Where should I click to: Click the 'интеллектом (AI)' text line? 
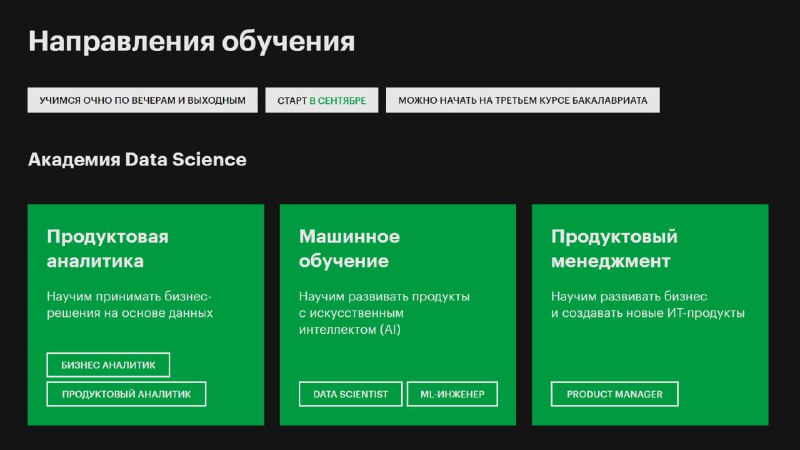349,329
